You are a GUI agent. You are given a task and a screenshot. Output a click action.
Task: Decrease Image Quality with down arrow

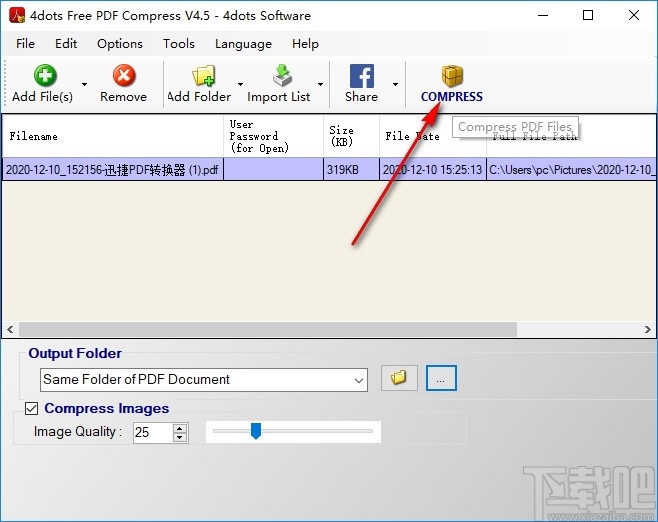coord(180,437)
